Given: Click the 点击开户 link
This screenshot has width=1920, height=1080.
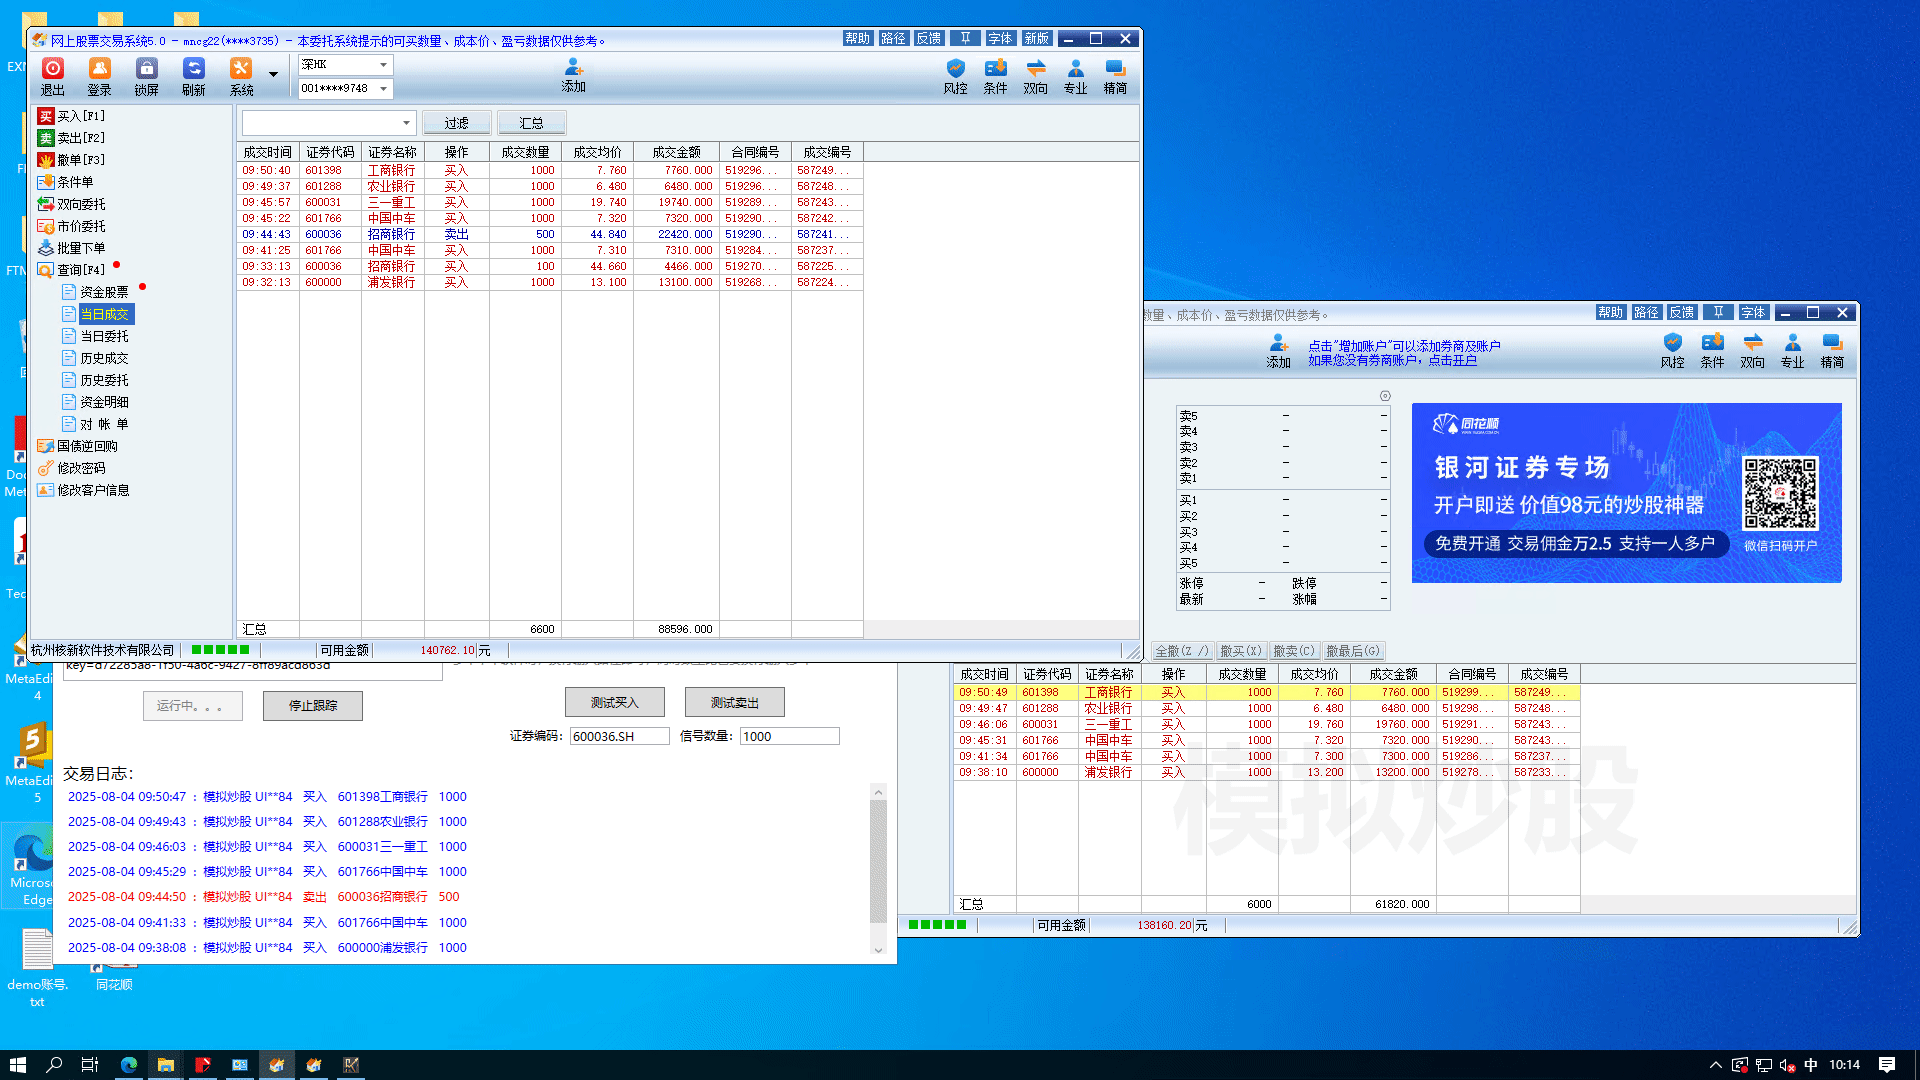Looking at the screenshot, I should coord(1452,361).
